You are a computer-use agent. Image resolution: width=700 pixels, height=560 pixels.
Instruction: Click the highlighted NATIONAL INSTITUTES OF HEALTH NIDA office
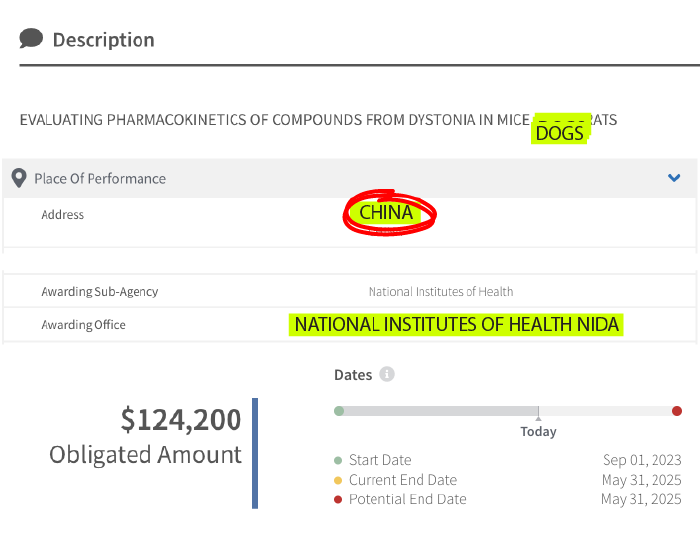(457, 325)
